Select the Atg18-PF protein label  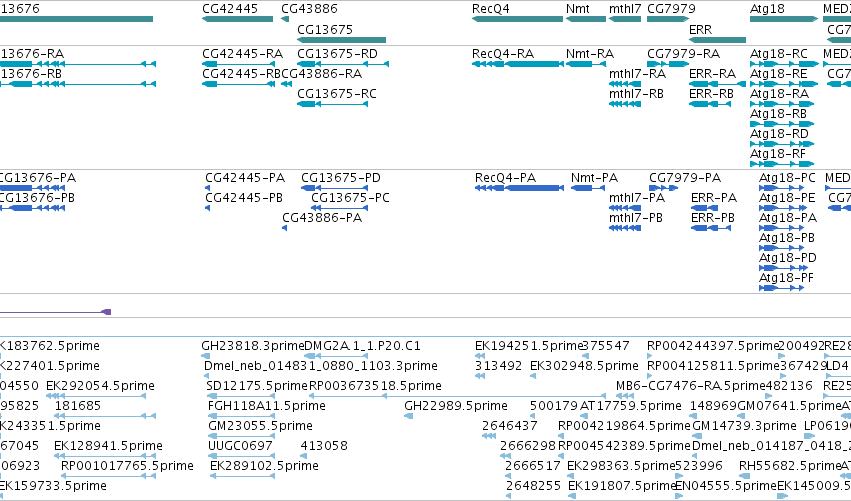(x=786, y=278)
